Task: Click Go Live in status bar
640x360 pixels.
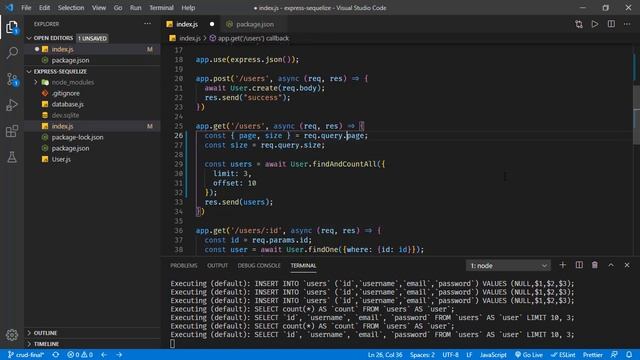Action: pos(529,355)
